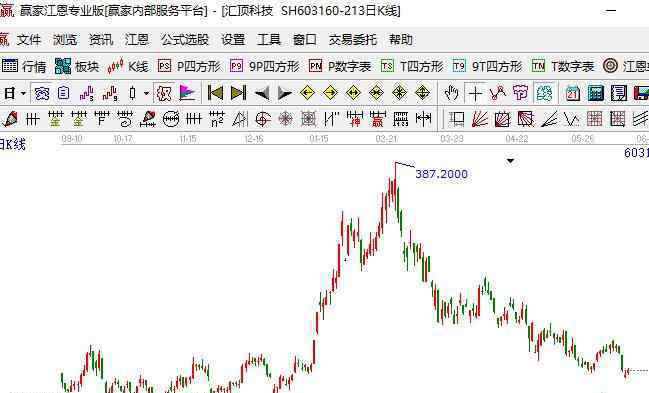Open the 江恩 menu

[x=137, y=40]
